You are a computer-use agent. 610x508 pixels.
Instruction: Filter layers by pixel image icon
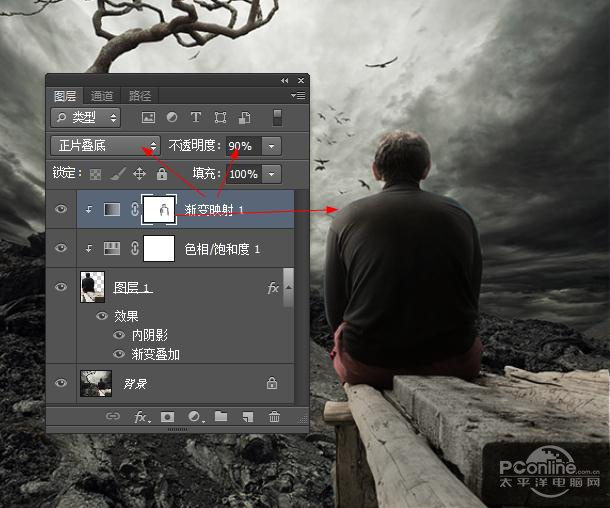click(x=148, y=117)
